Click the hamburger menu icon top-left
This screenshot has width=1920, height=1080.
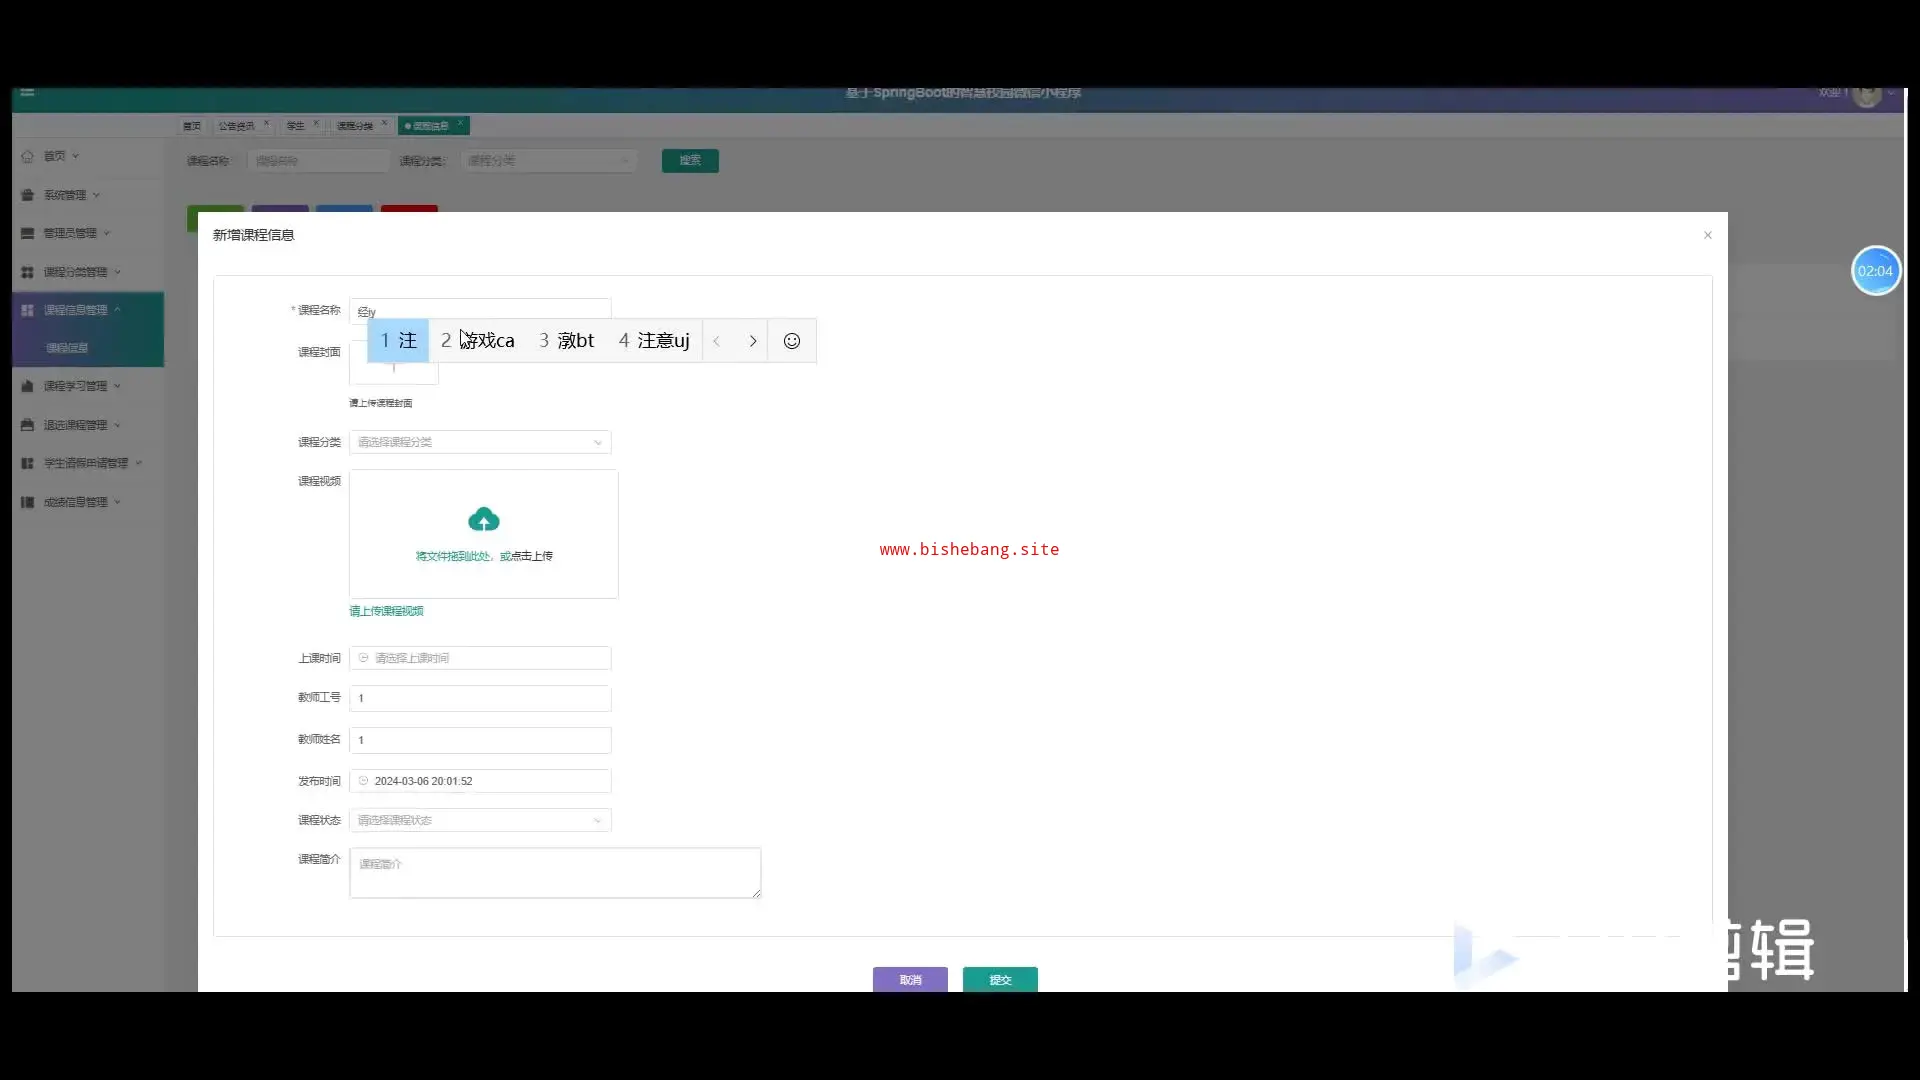click(27, 92)
